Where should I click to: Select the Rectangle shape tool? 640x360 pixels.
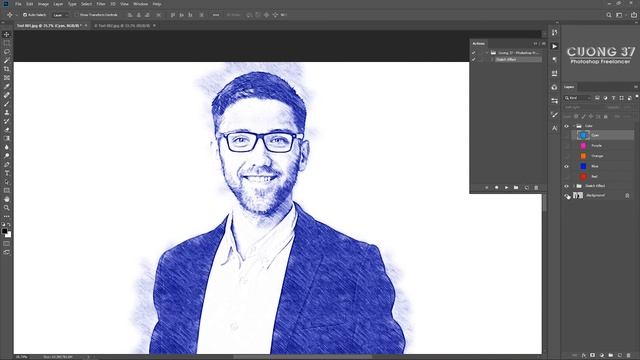(x=7, y=190)
